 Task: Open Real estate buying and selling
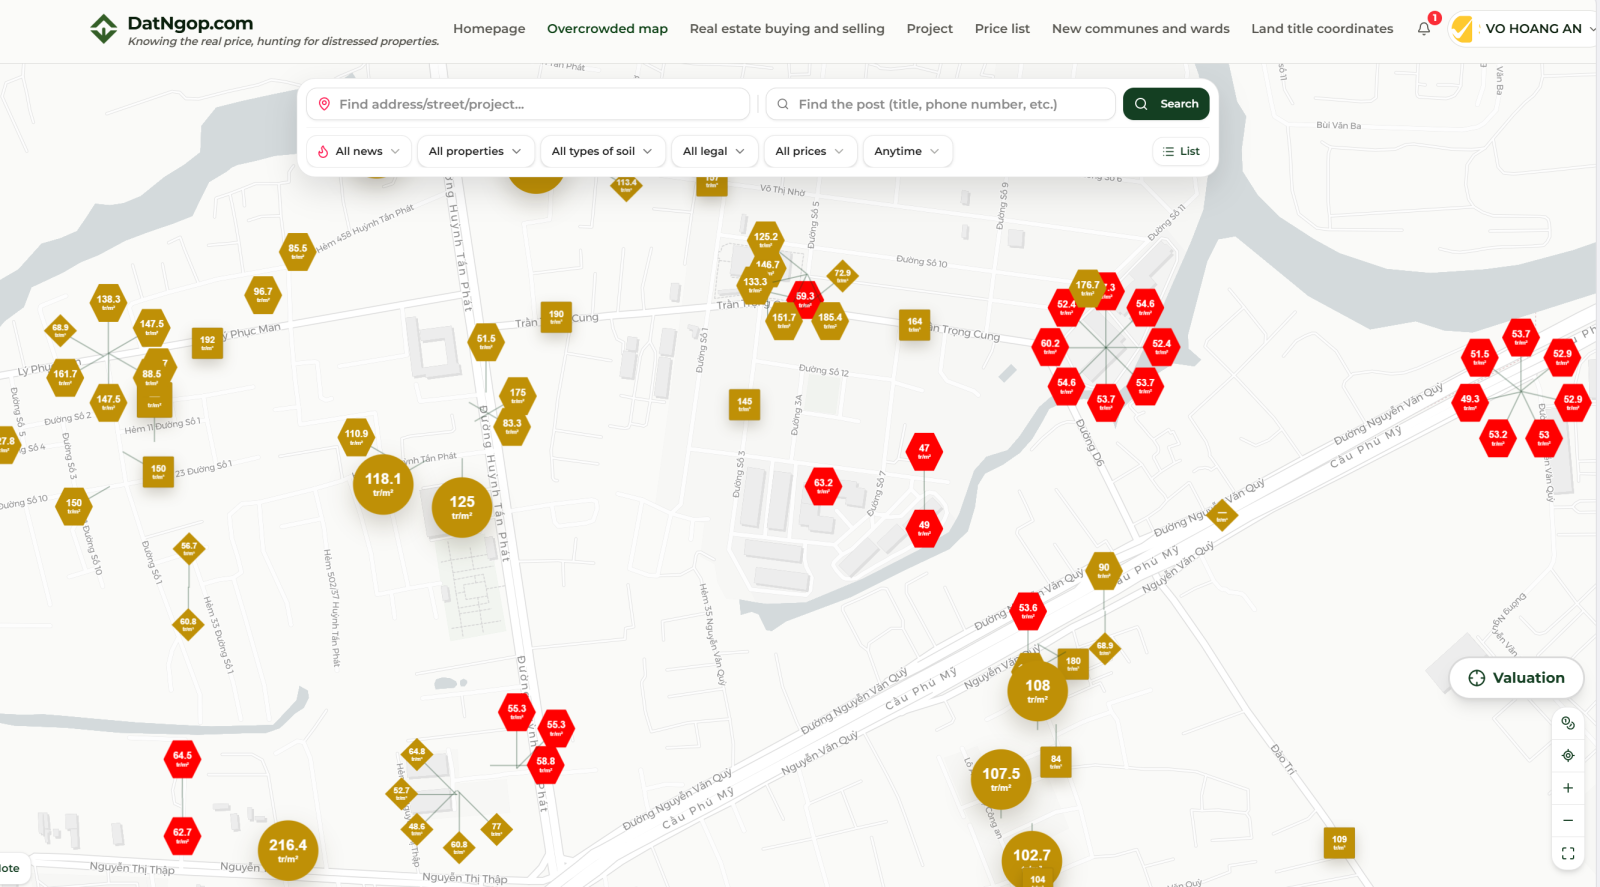[x=787, y=29]
